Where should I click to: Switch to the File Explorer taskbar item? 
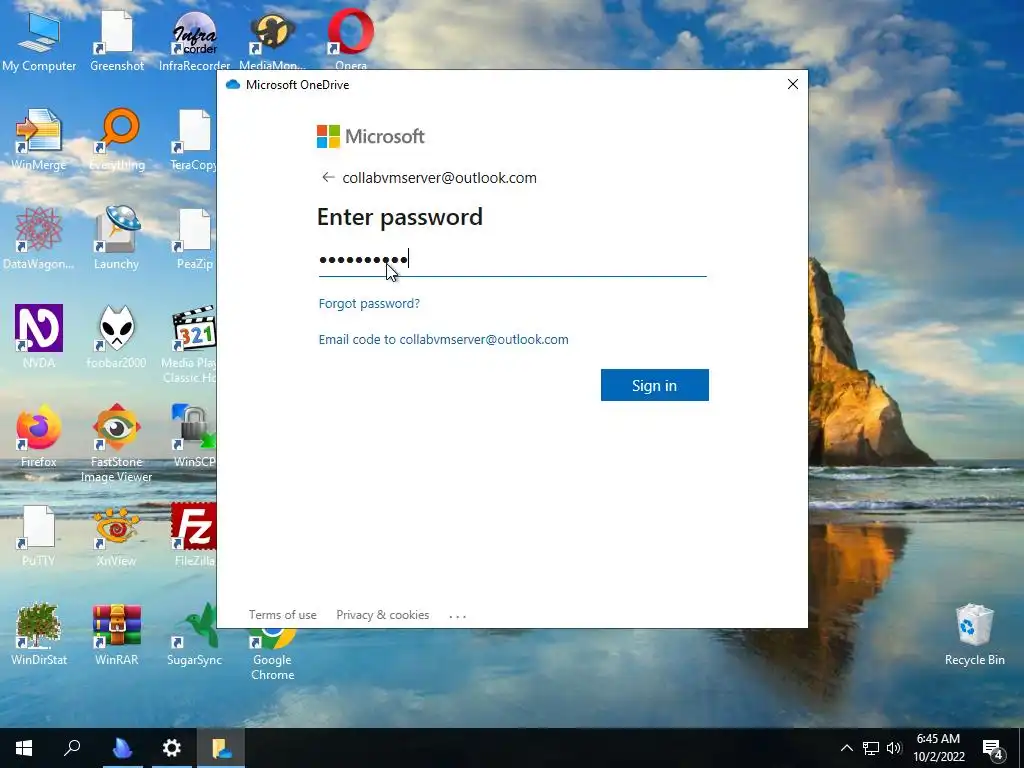[x=221, y=748]
